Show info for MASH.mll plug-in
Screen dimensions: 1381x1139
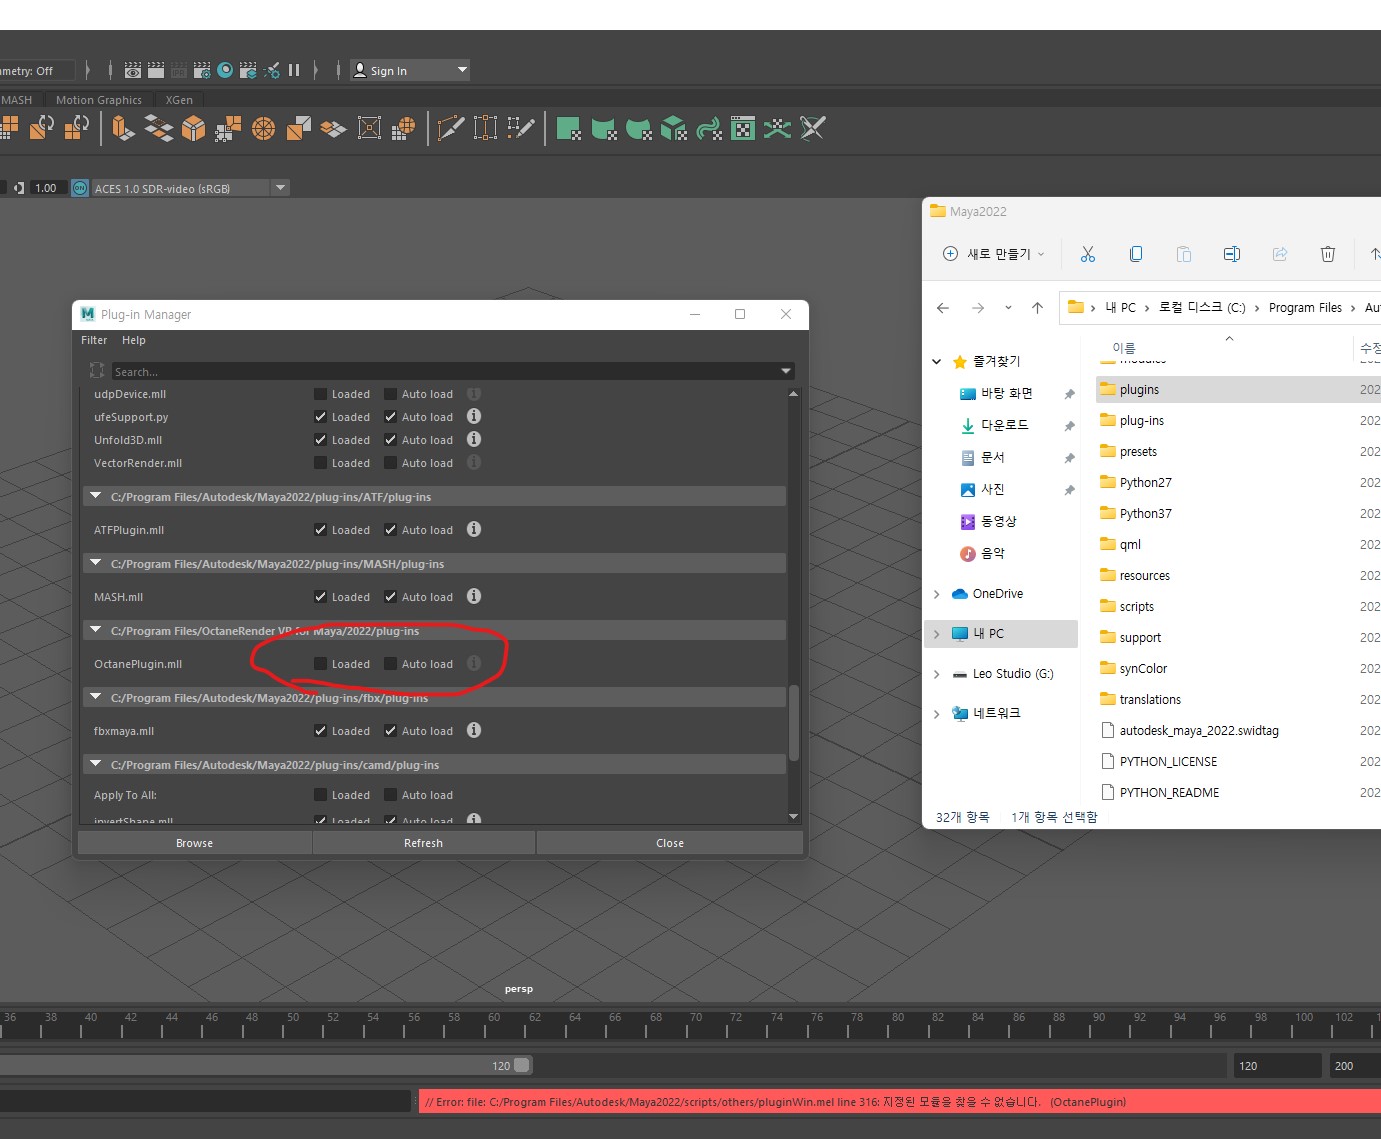pyautogui.click(x=474, y=596)
